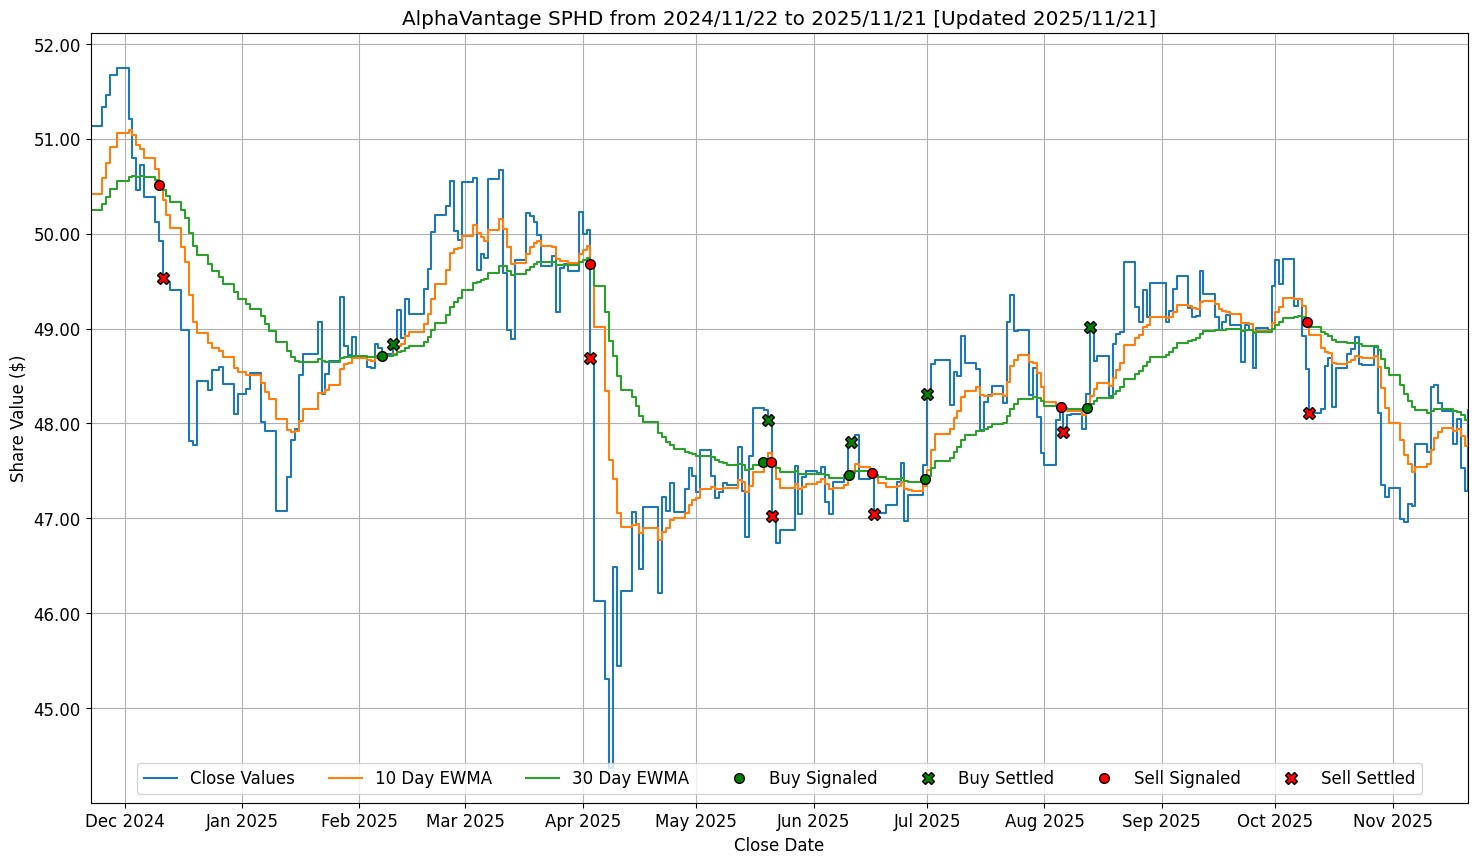The width and height of the screenshot is (1478, 864).
Task: Click the Sep 2025 x-axis tick label
Action: click(x=1161, y=821)
